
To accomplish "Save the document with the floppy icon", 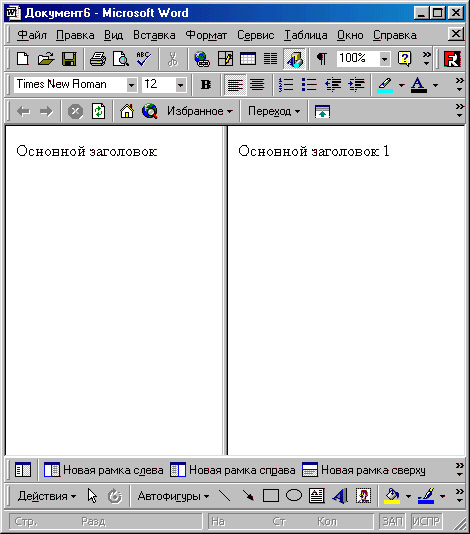I will (69, 59).
